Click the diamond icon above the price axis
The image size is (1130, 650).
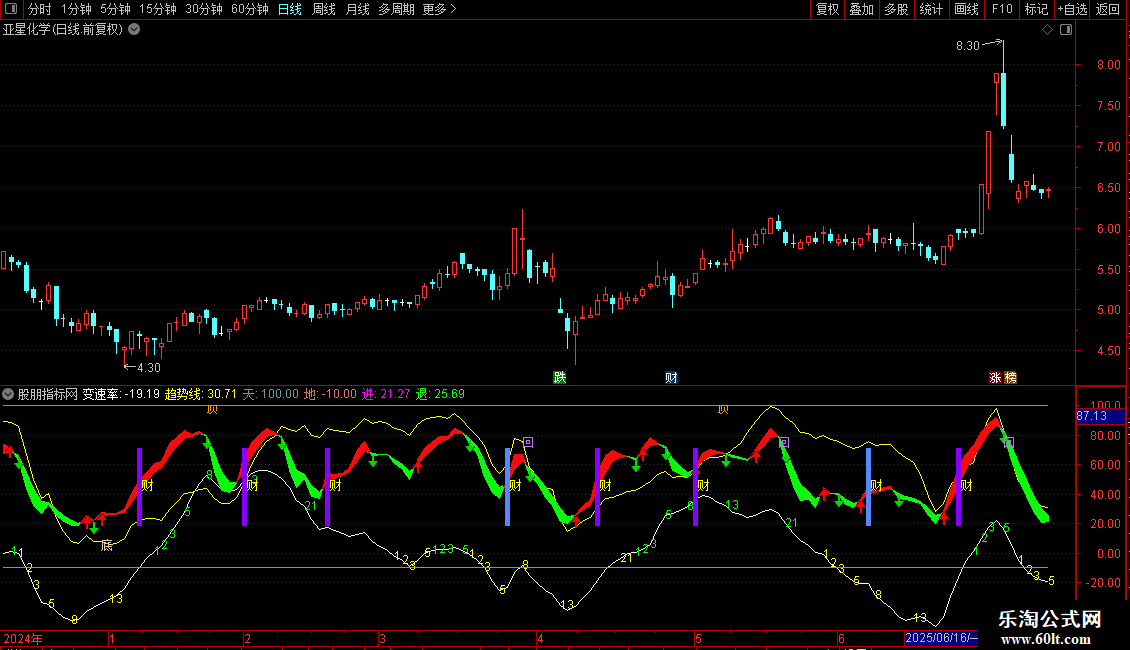pyautogui.click(x=1047, y=30)
